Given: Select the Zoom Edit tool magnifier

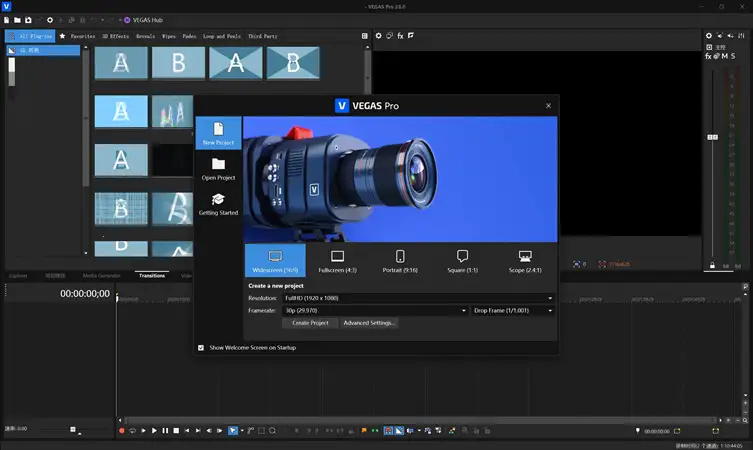Looking at the screenshot, I should point(272,431).
